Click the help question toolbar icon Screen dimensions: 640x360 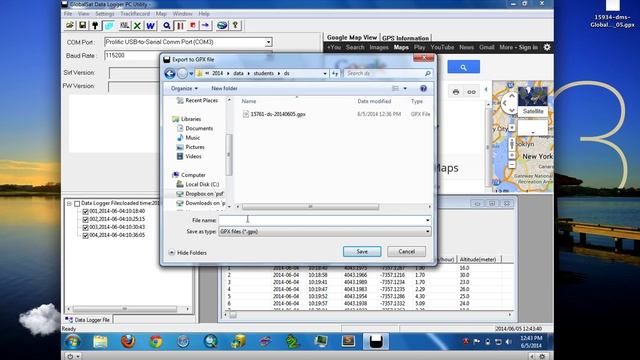tap(236, 26)
